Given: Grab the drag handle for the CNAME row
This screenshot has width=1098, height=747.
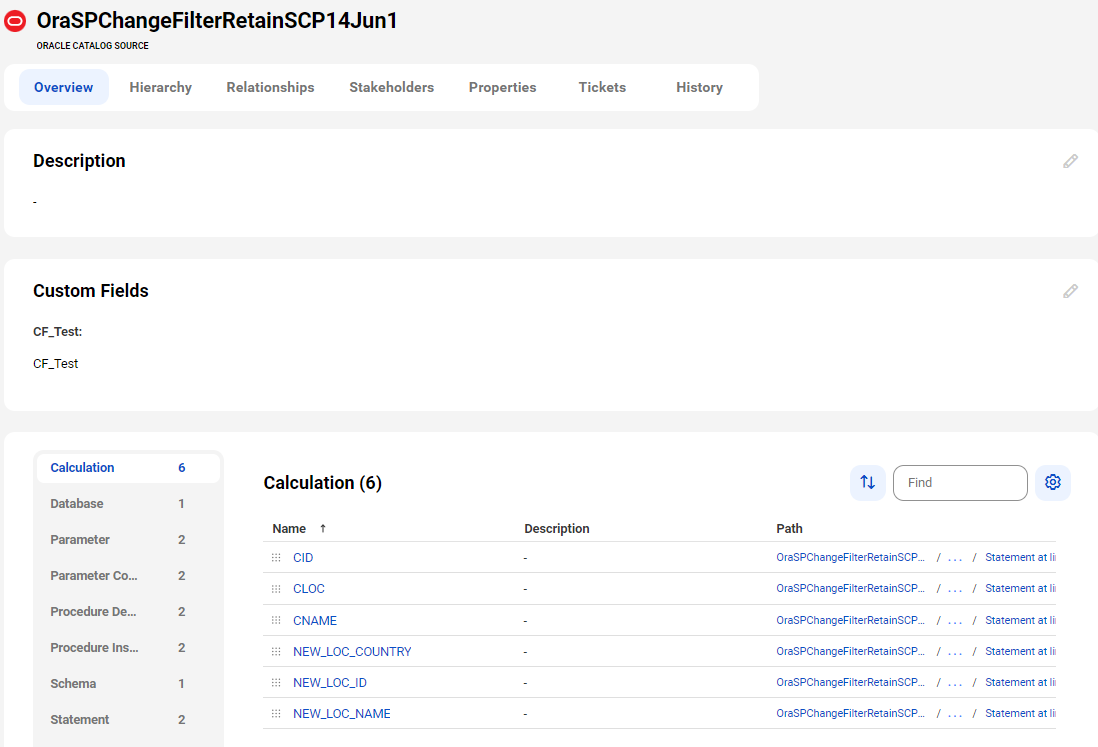Looking at the screenshot, I should pyautogui.click(x=276, y=620).
